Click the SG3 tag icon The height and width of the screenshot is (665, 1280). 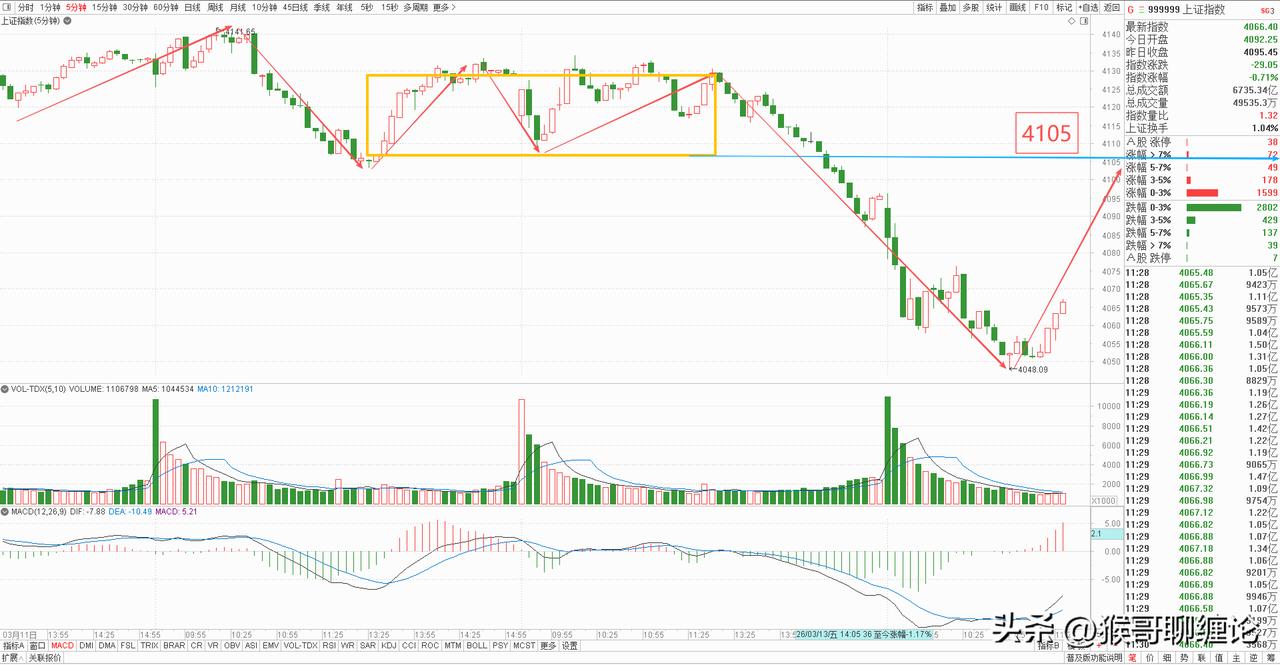tap(1267, 9)
